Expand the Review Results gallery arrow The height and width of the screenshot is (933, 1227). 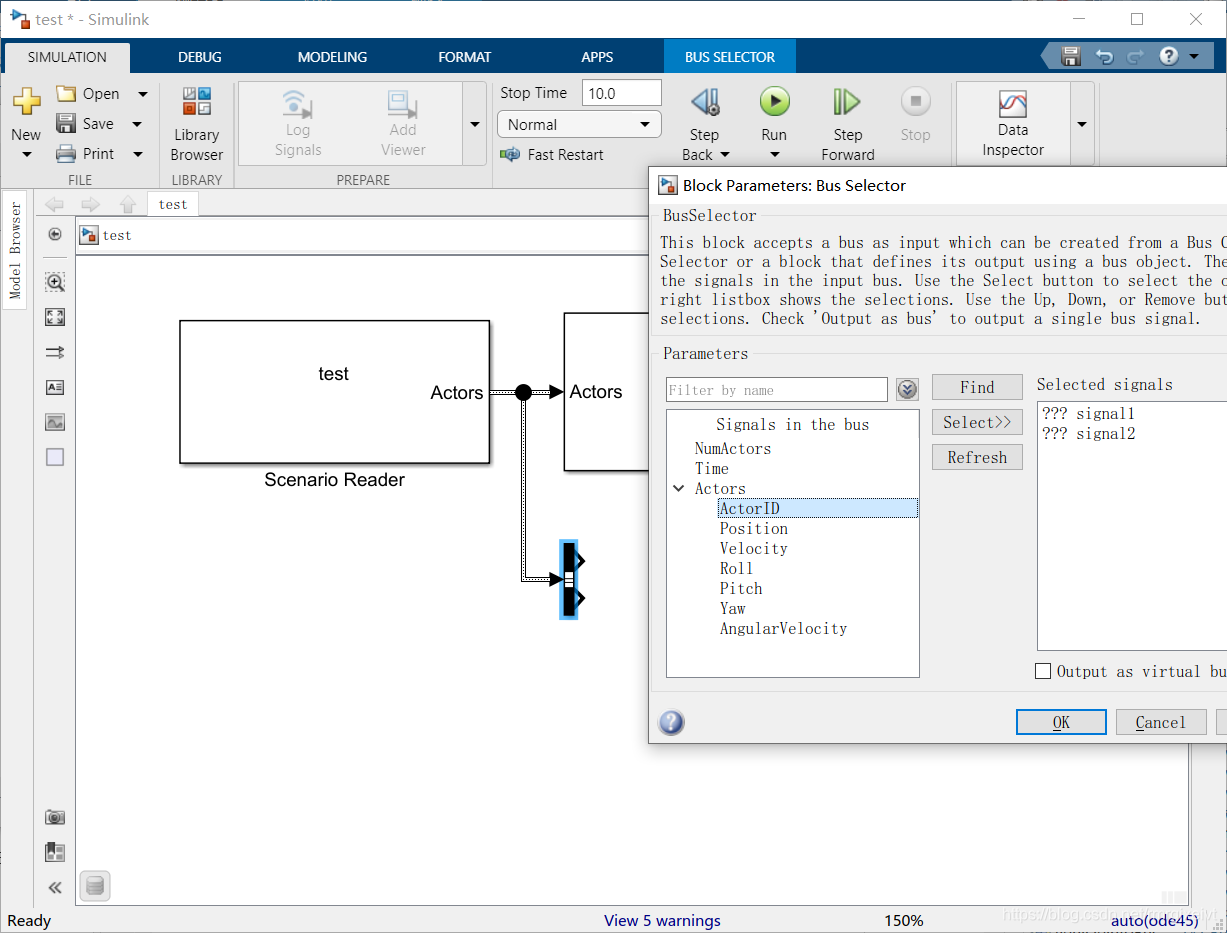pos(1081,124)
